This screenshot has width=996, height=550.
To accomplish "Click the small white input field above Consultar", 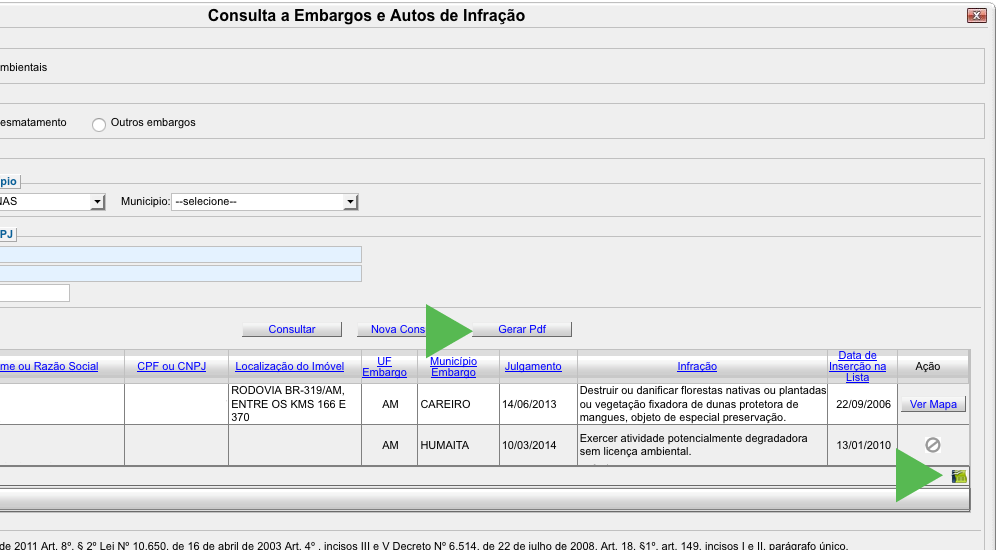I will coord(35,293).
